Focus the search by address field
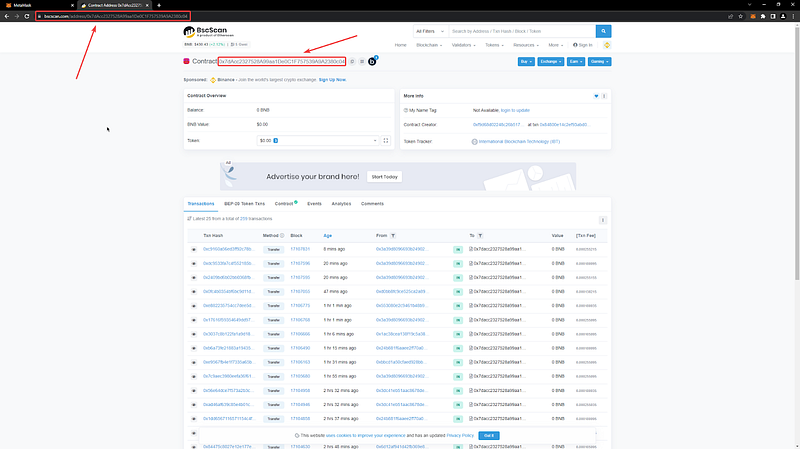Image resolution: width=800 pixels, height=449 pixels. [x=522, y=31]
